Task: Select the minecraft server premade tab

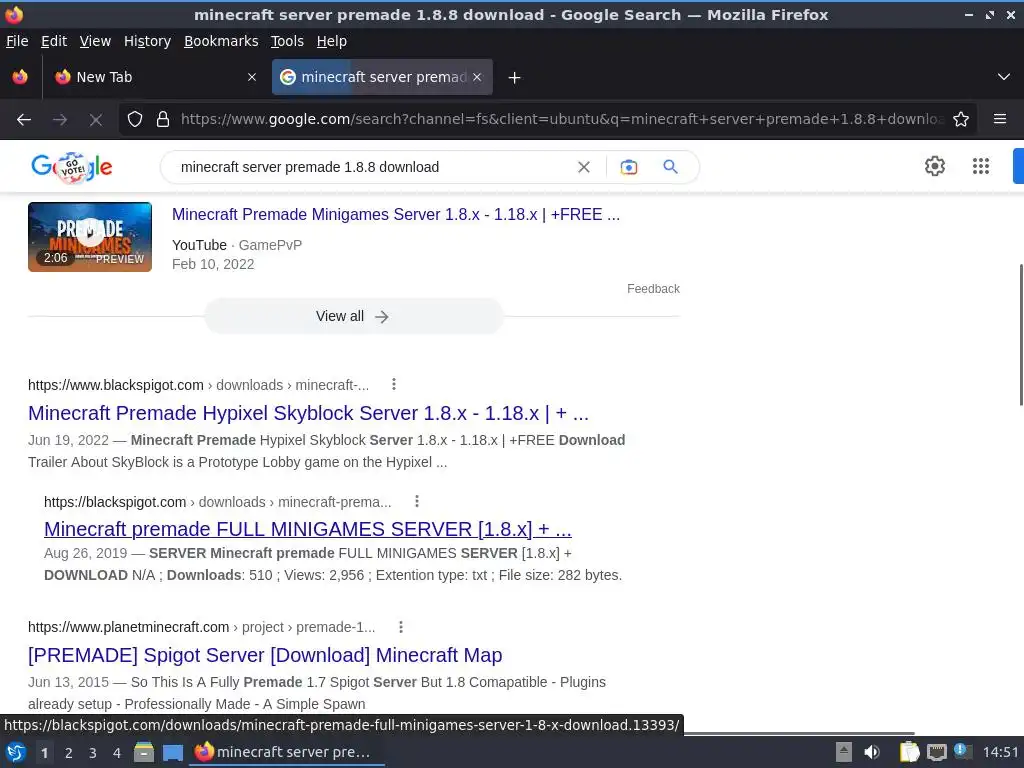Action: coord(382,77)
